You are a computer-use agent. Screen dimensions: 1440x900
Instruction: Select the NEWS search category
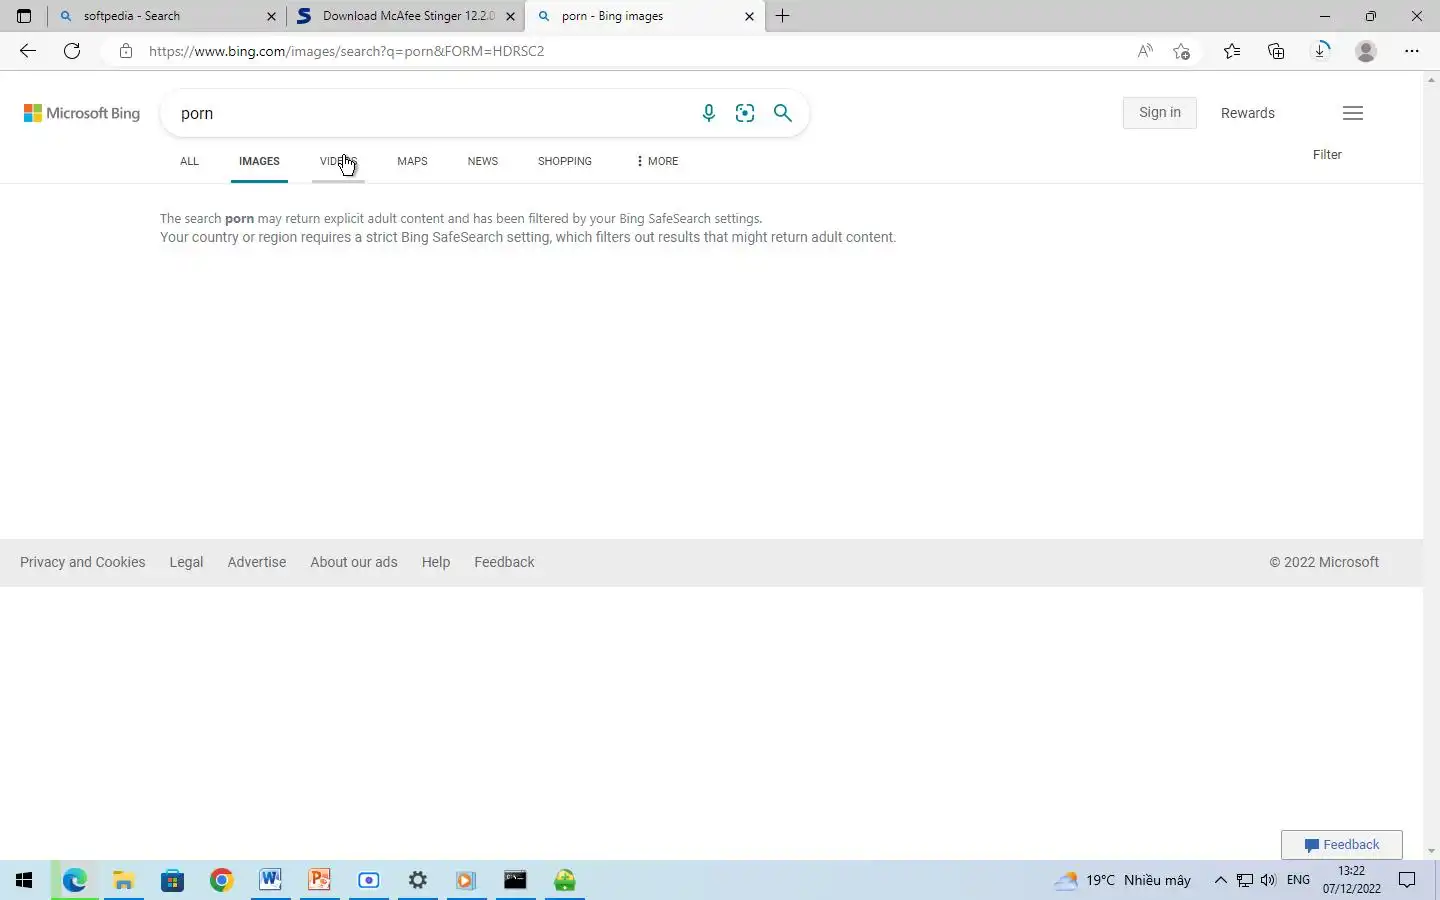(x=483, y=161)
